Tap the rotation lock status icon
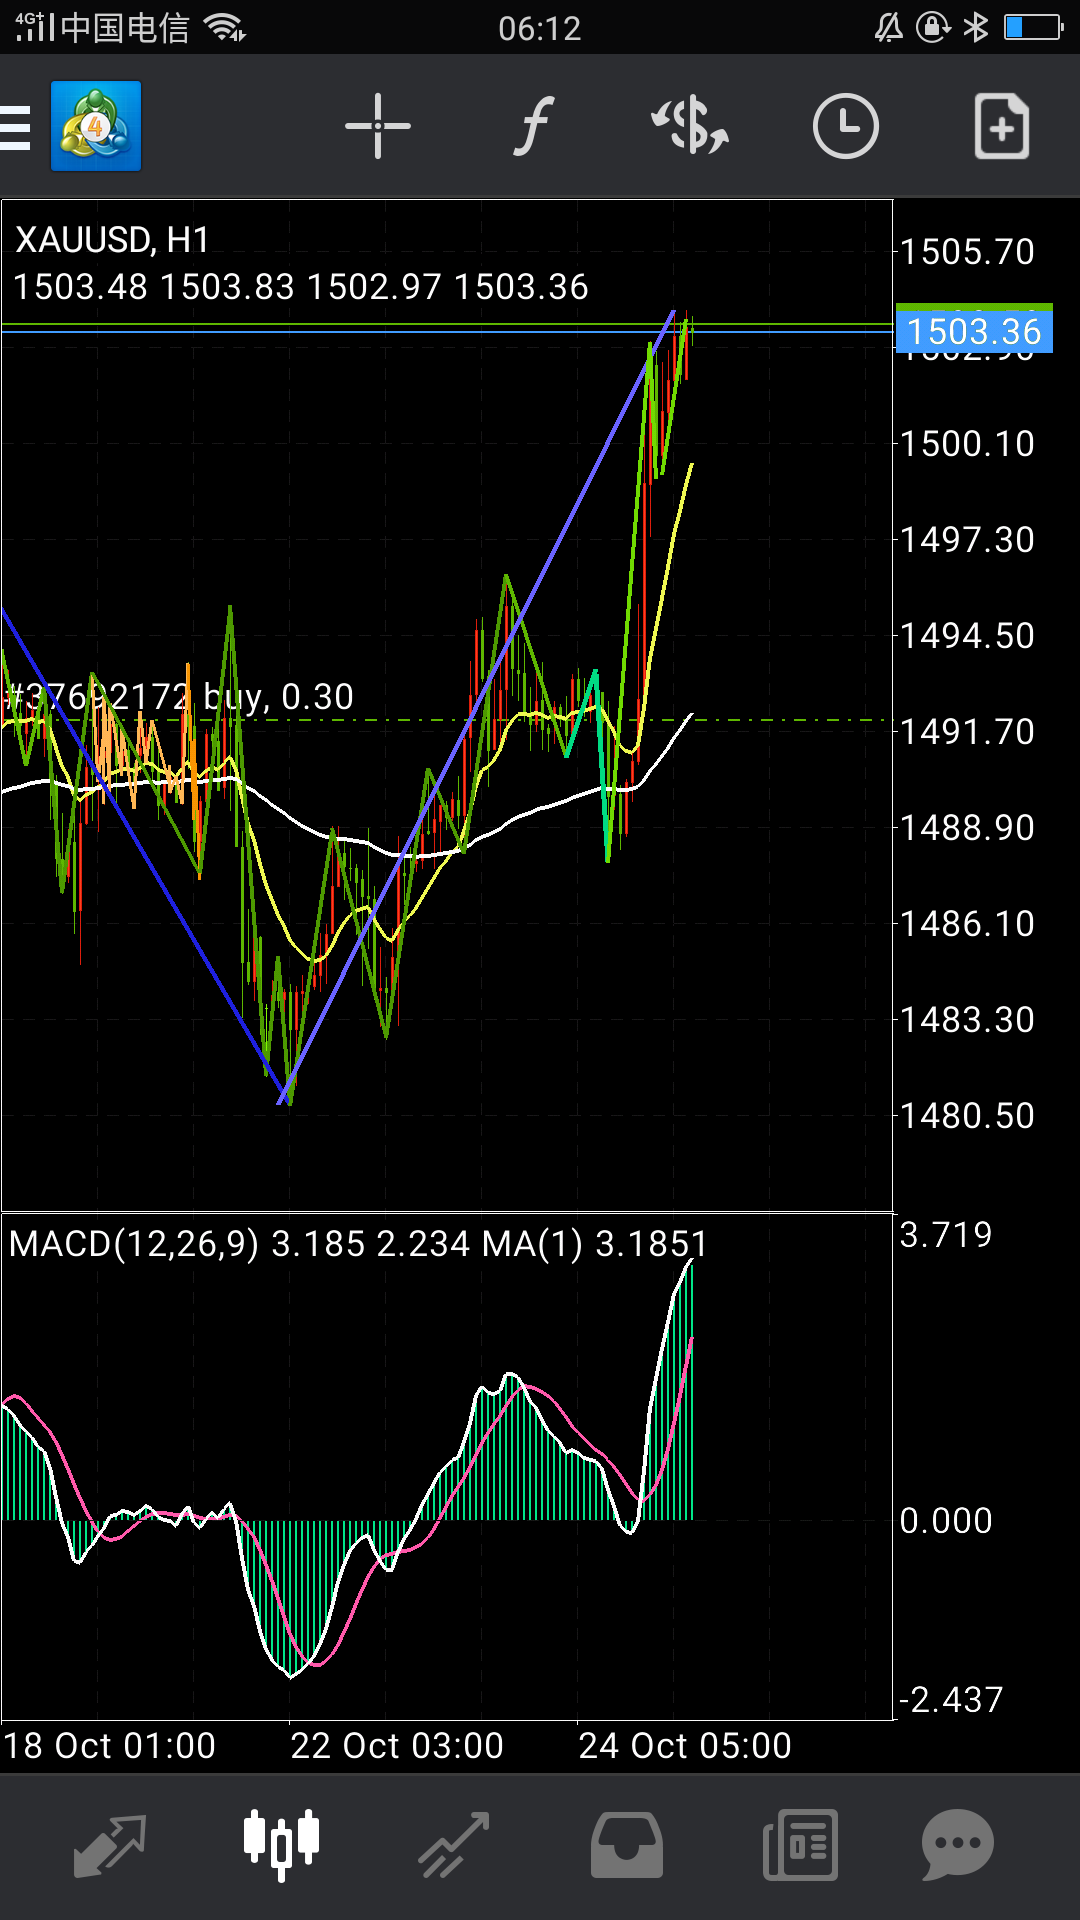Viewport: 1080px width, 1920px height. [x=933, y=27]
